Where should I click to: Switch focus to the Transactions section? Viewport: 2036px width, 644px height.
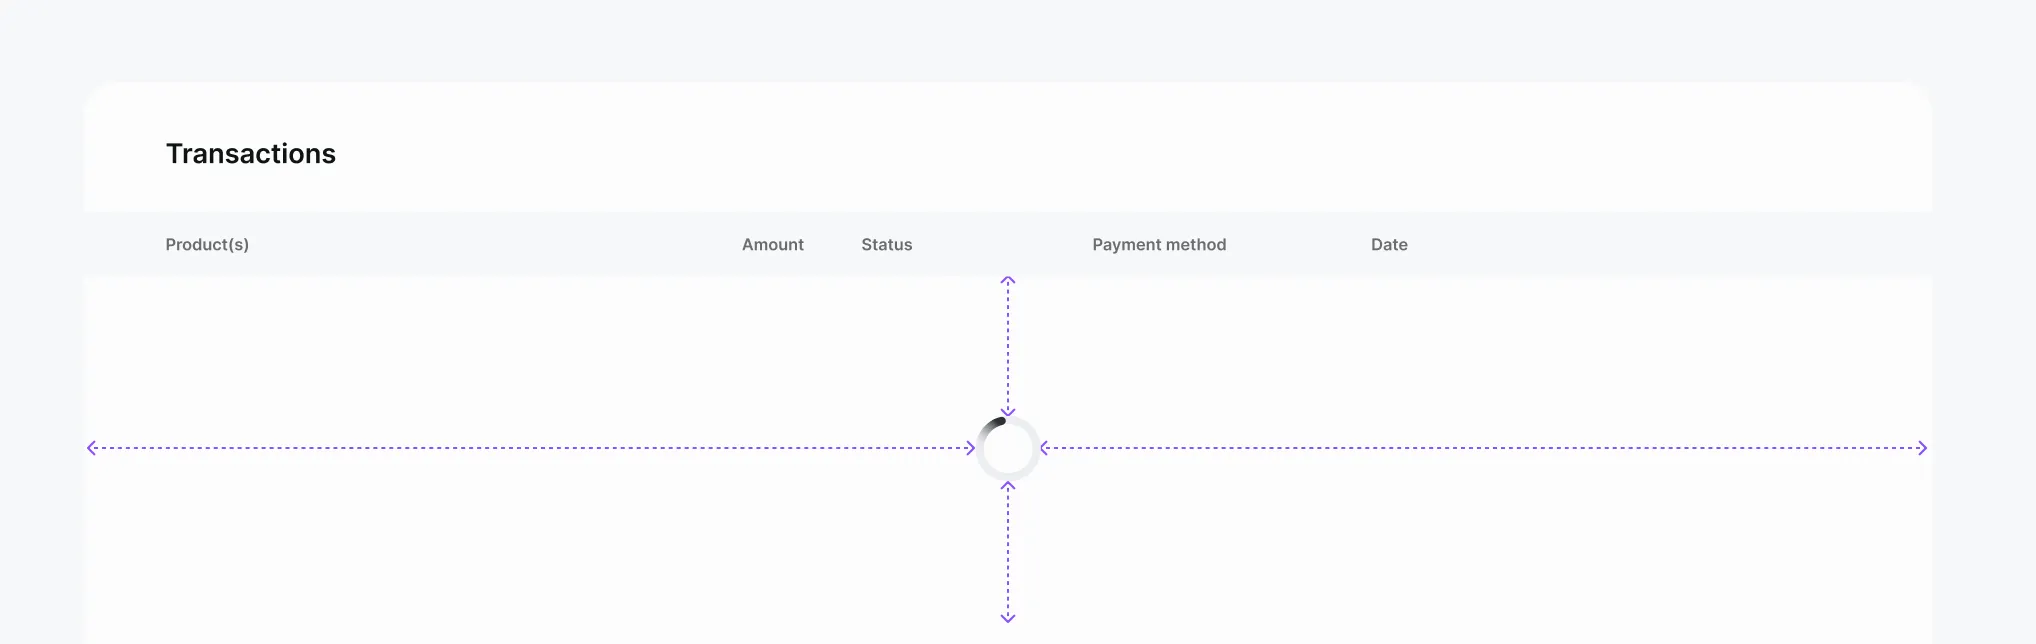click(x=251, y=153)
